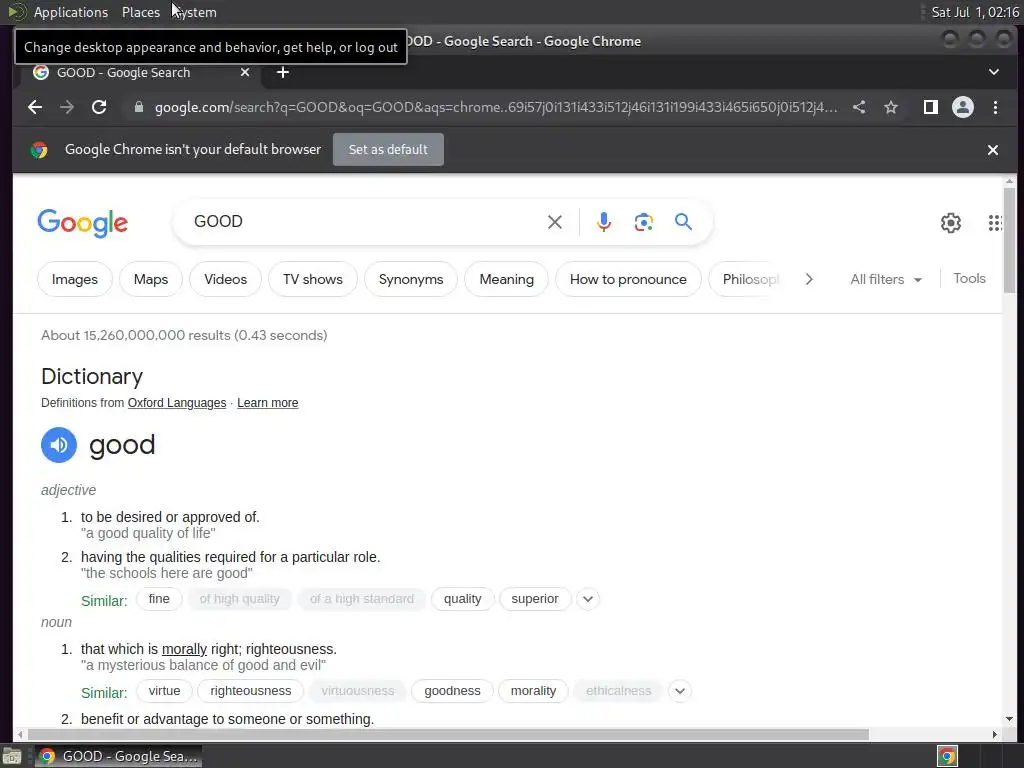This screenshot has width=1024, height=768.
Task: Dismiss the default browser infobar
Action: point(993,150)
